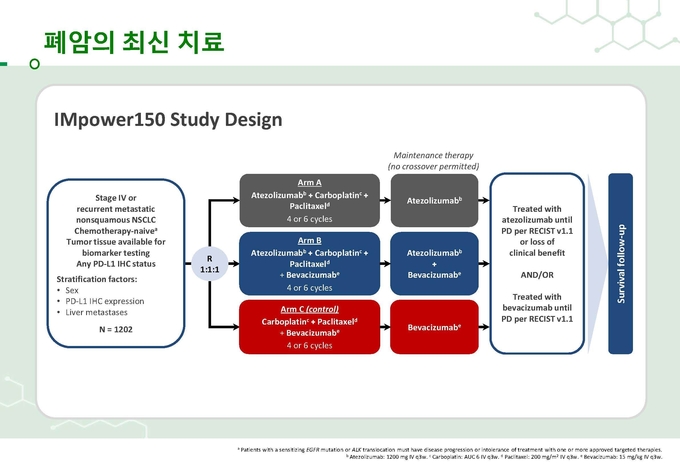Click 'atezolizumab until' text

tap(537, 220)
